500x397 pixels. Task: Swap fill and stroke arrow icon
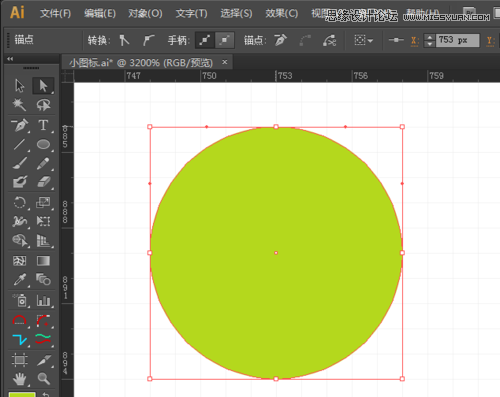[x=46, y=394]
